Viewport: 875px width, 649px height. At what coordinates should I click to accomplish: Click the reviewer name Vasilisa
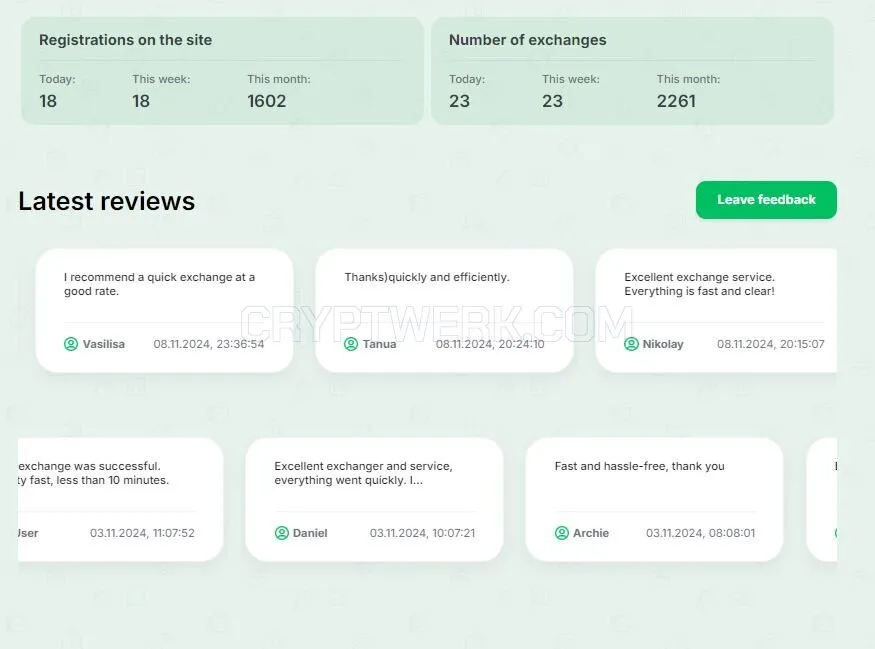click(x=104, y=344)
